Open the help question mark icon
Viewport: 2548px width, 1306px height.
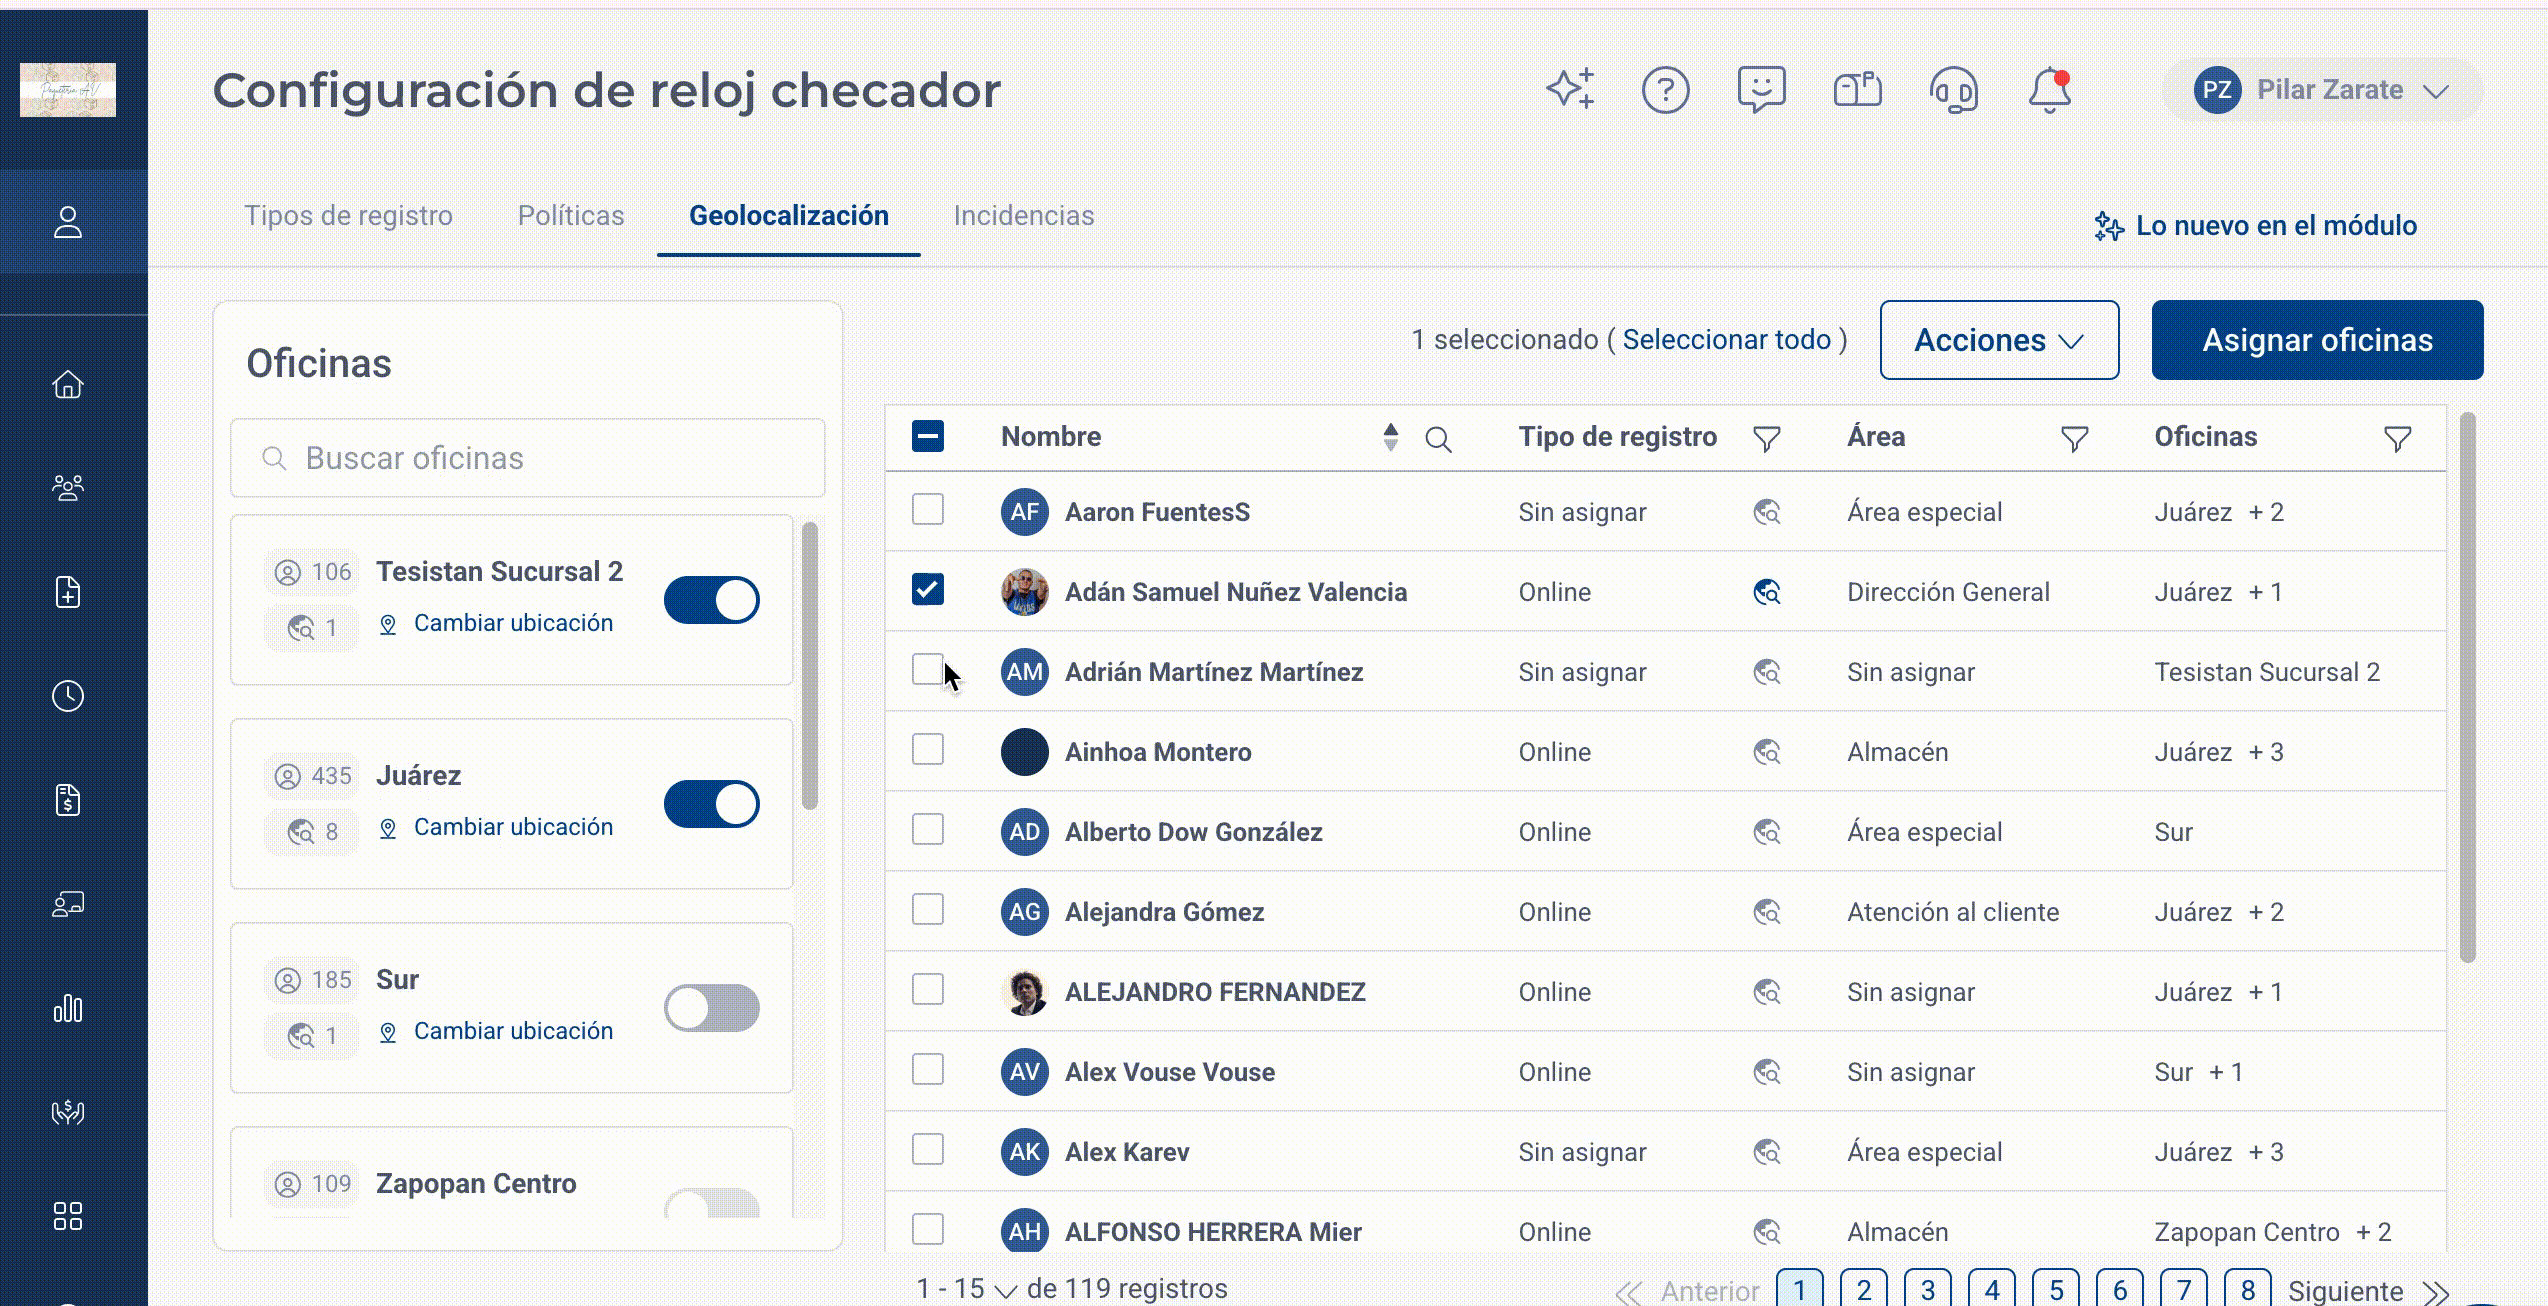1666,90
